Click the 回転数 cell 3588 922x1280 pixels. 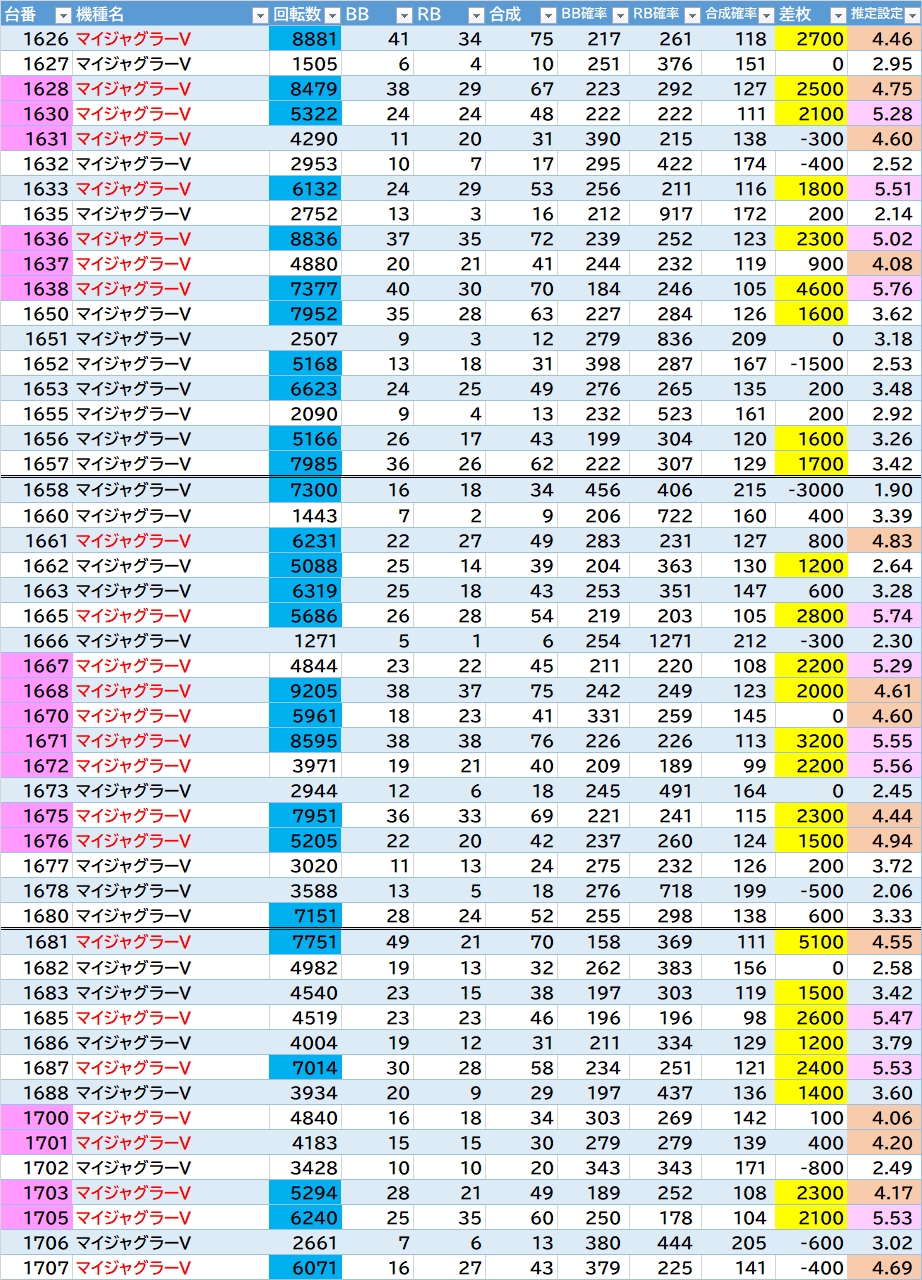click(x=305, y=891)
